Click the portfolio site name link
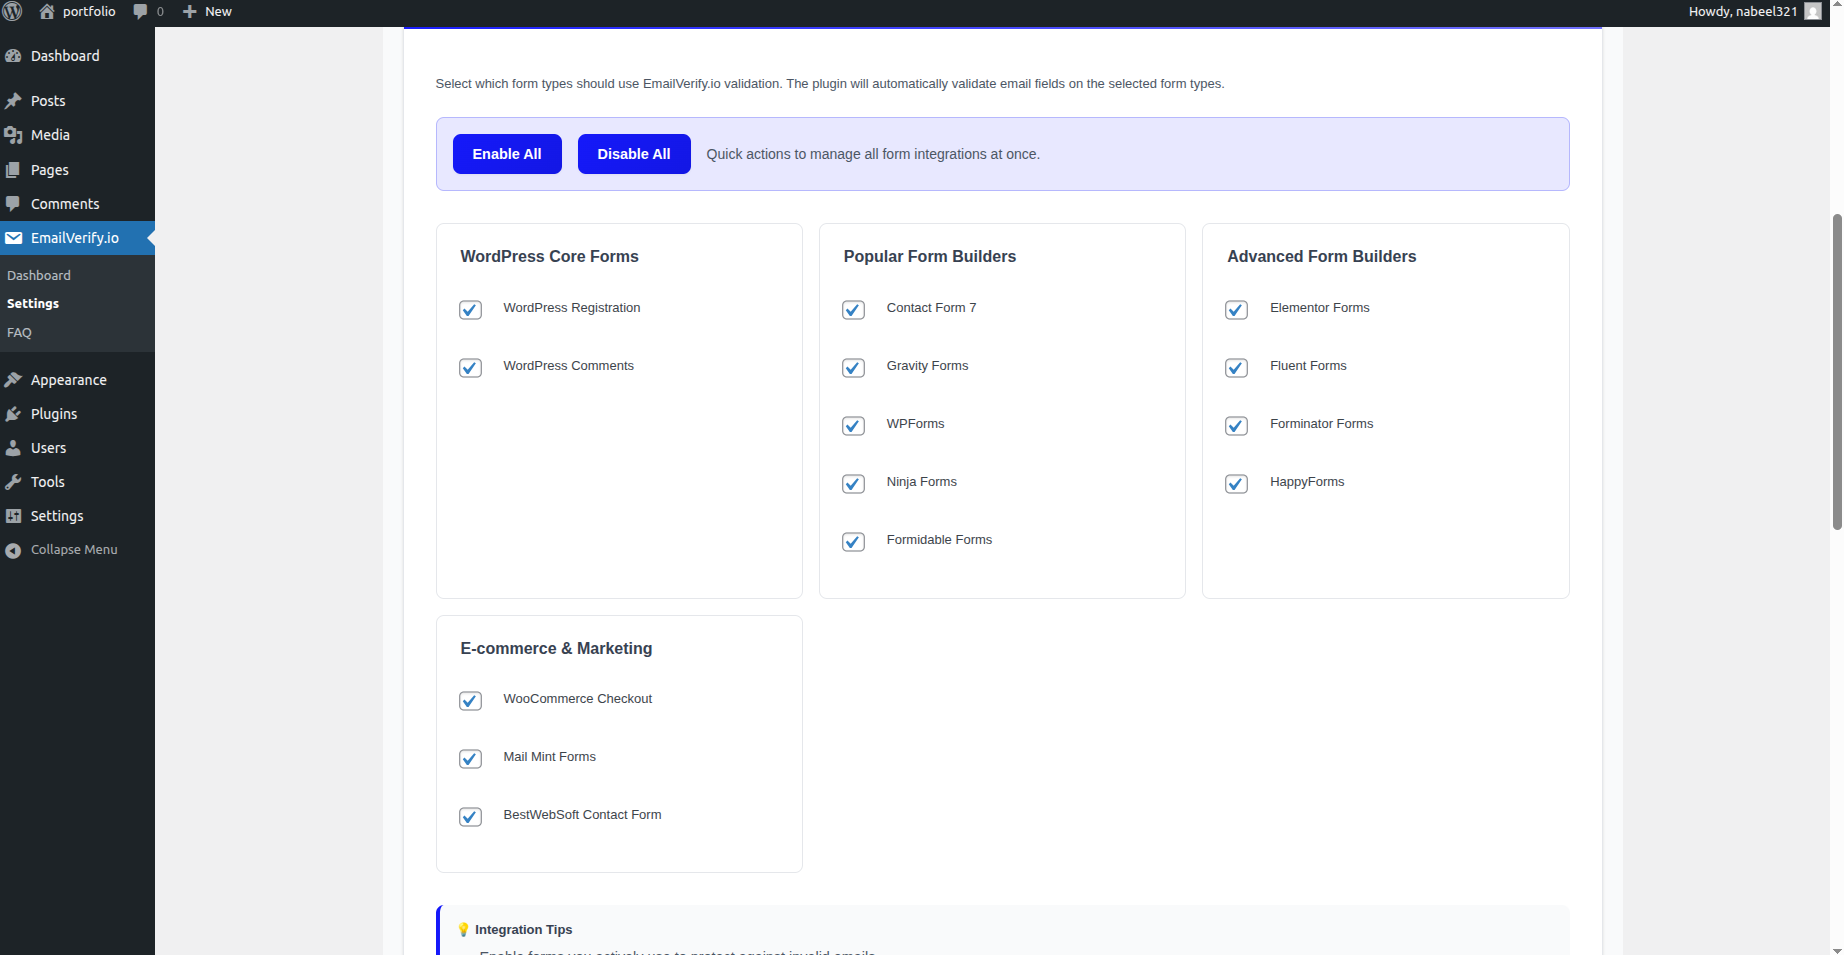The image size is (1844, 955). click(89, 11)
